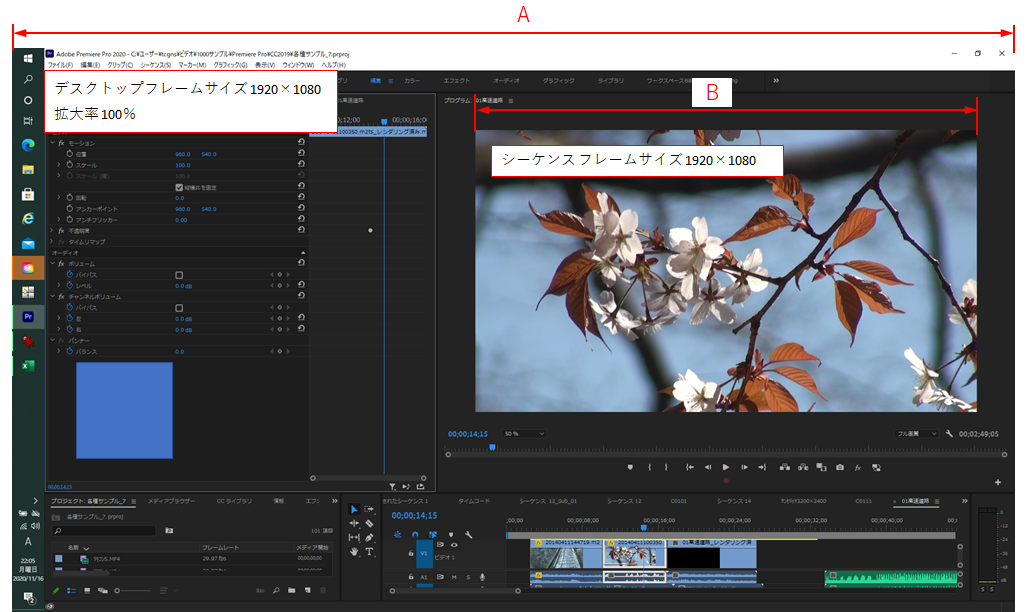The height and width of the screenshot is (612, 1027).
Task: Click the blue timecode field in the timeline panel
Action: [x=415, y=516]
